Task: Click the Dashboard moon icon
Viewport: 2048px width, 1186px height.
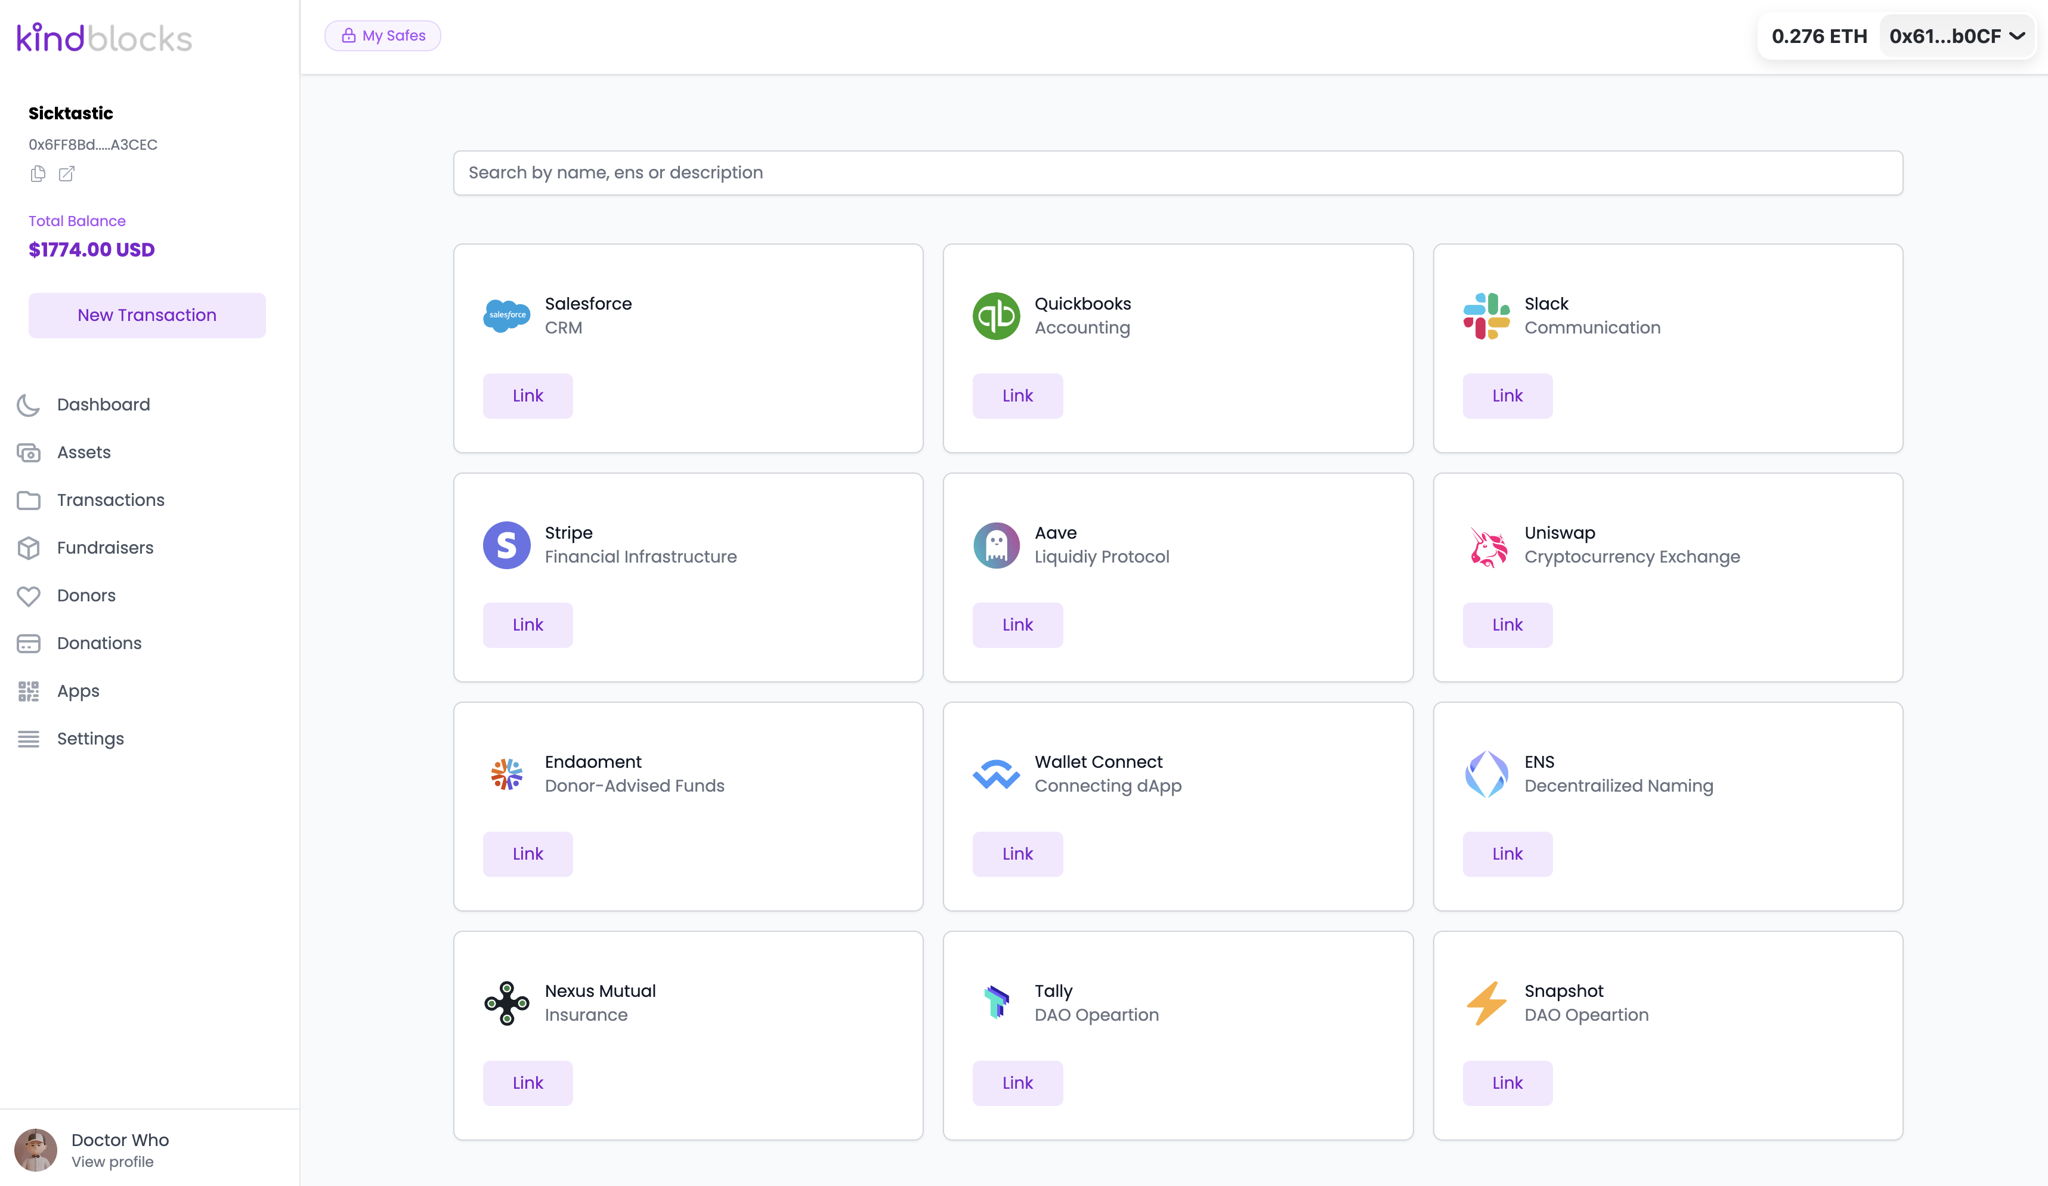Action: 28,405
